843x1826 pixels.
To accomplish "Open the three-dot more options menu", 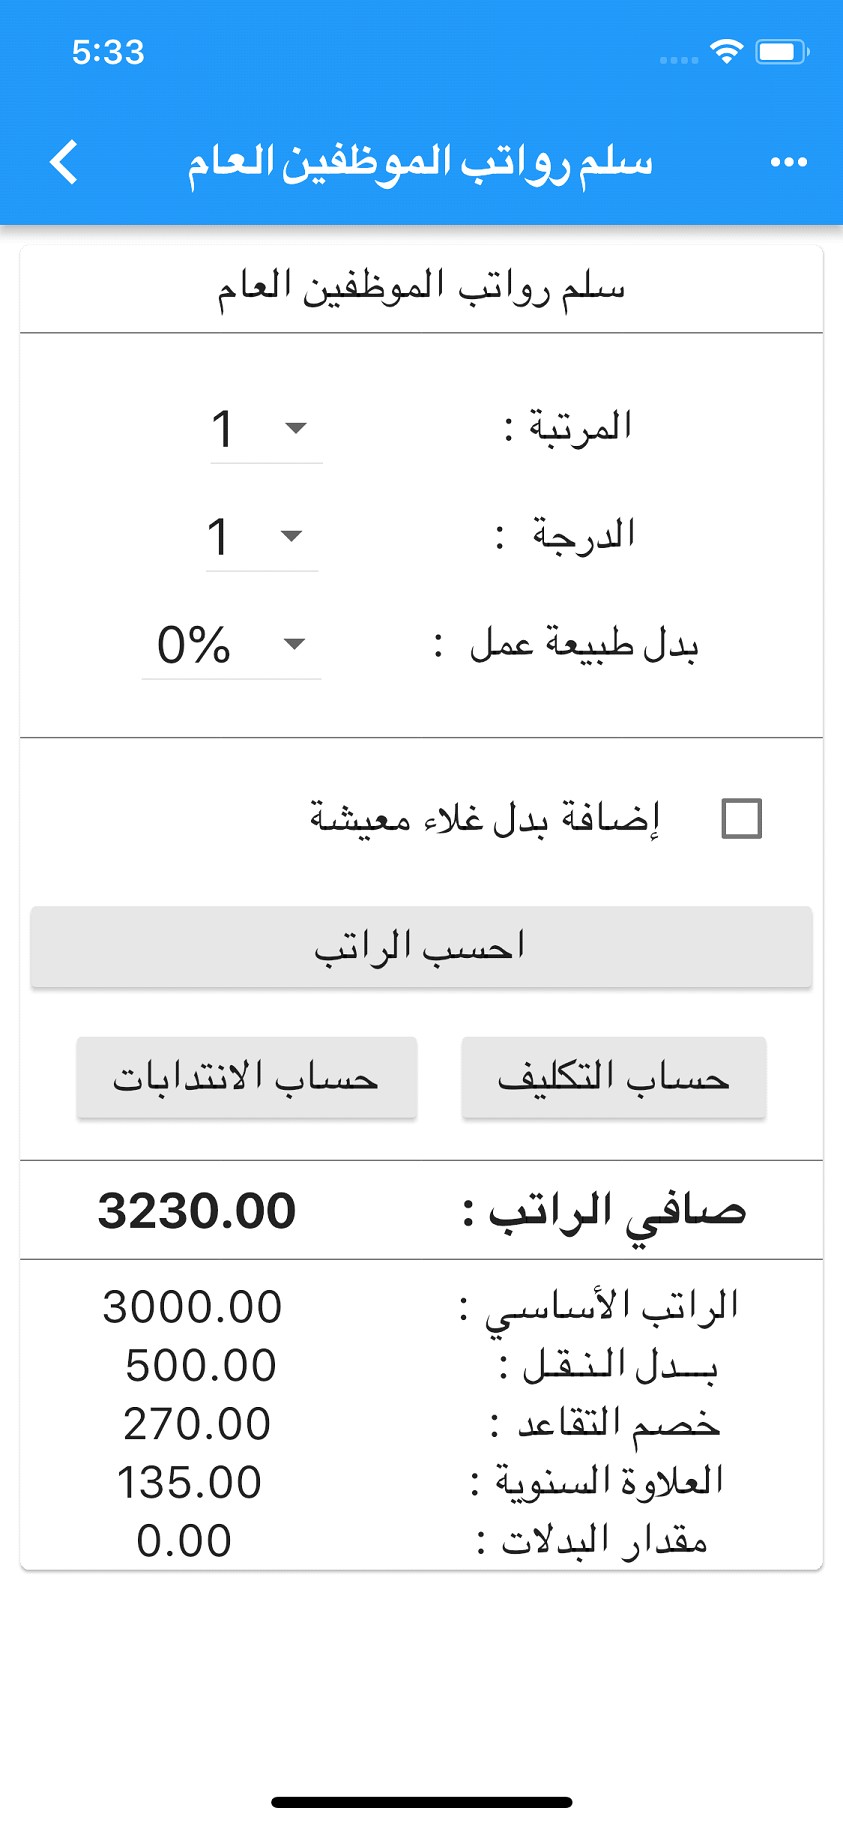I will pyautogui.click(x=788, y=162).
